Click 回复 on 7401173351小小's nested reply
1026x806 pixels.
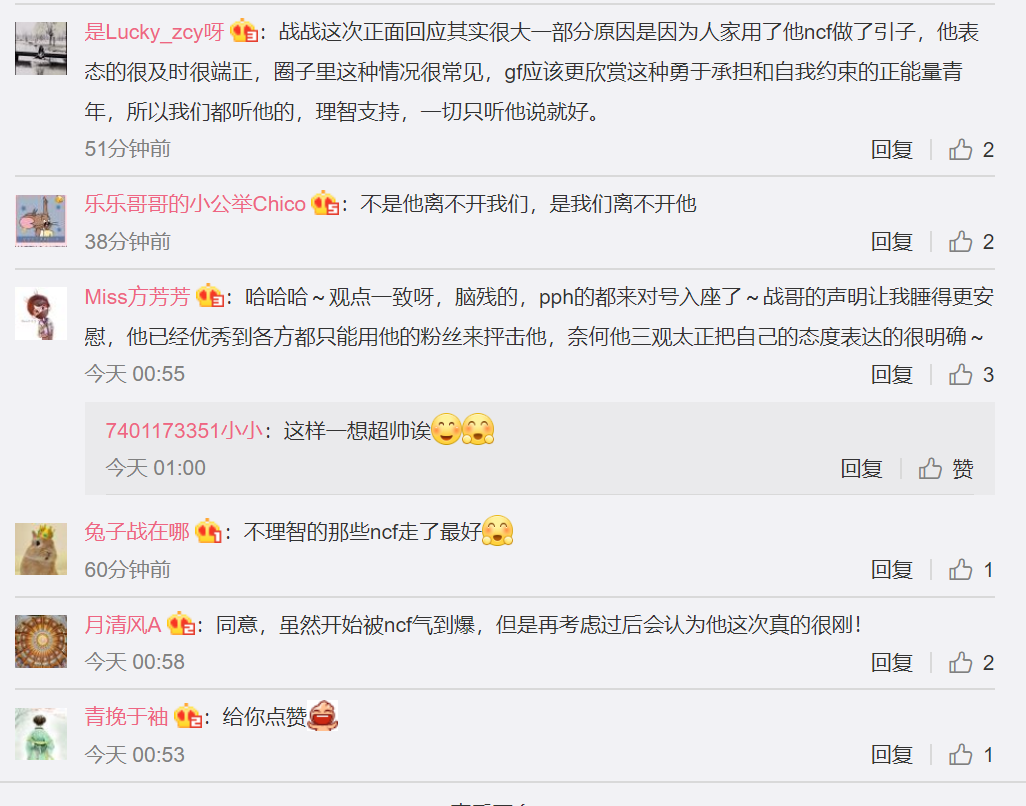click(861, 468)
